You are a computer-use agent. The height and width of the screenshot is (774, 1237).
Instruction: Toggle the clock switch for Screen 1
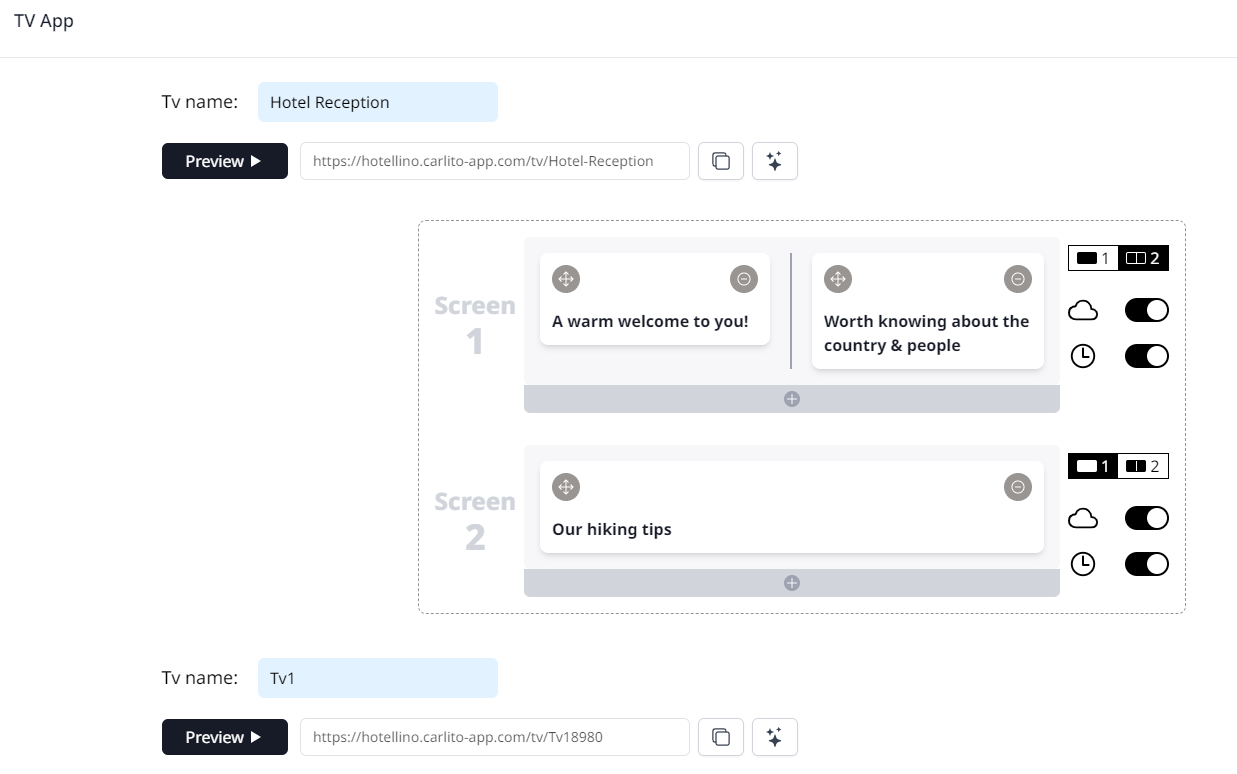click(1146, 356)
